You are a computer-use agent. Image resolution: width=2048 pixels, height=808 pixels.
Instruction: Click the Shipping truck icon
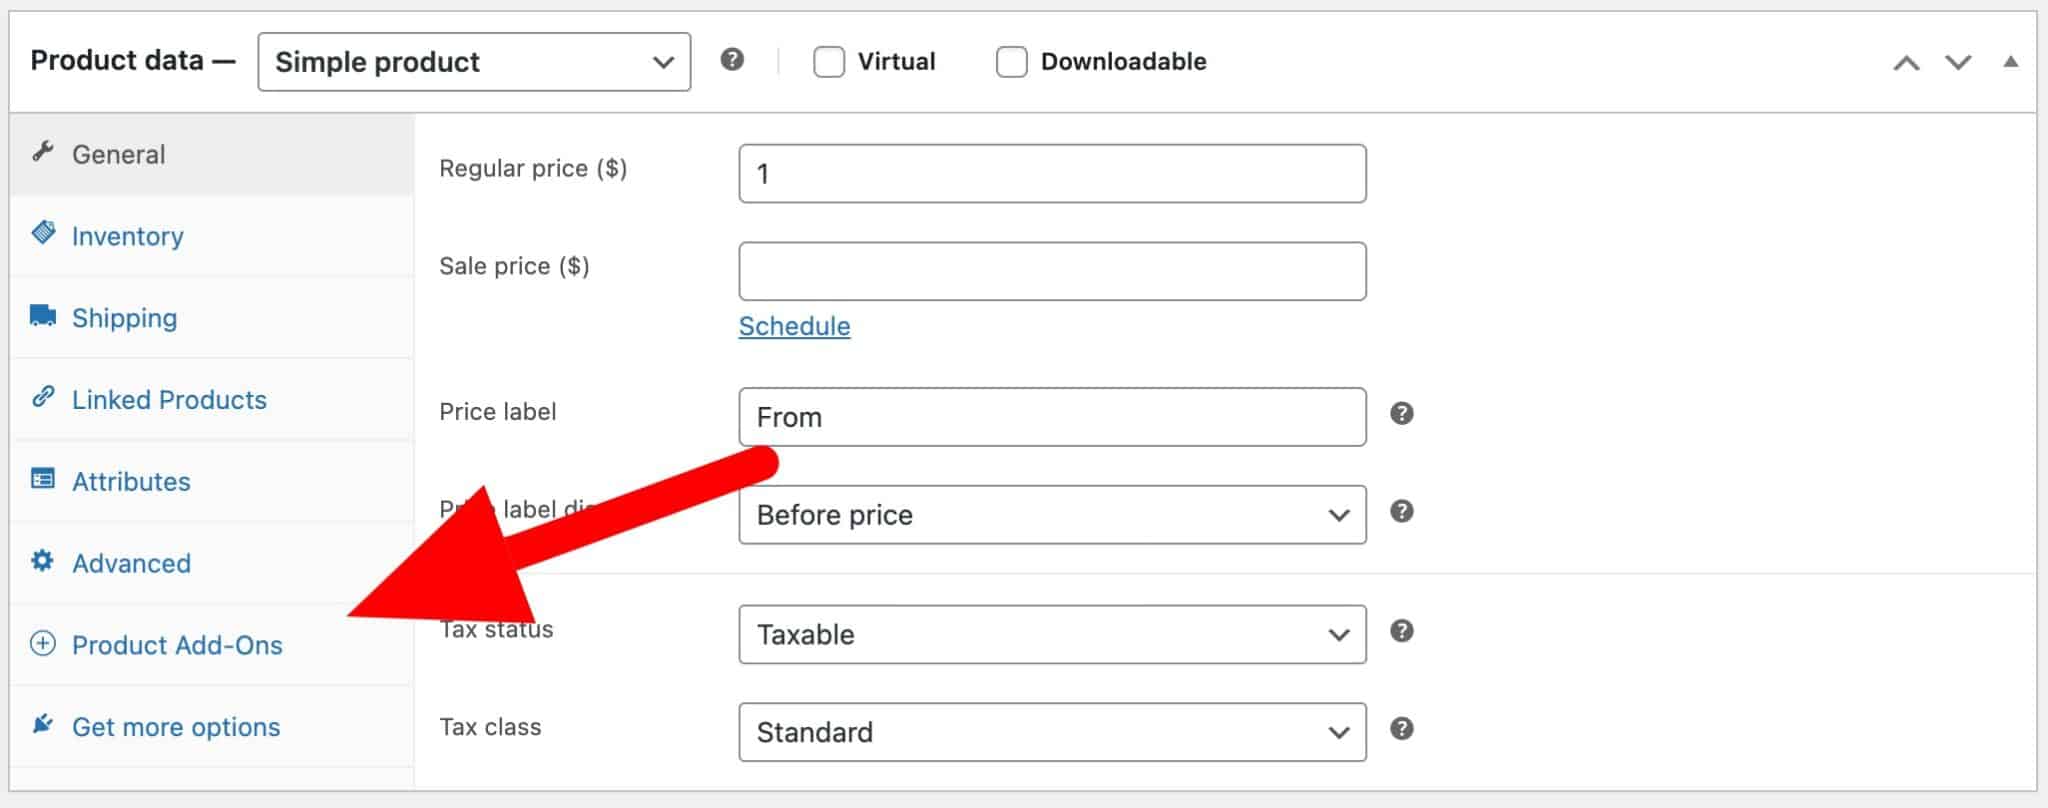pyautogui.click(x=41, y=315)
